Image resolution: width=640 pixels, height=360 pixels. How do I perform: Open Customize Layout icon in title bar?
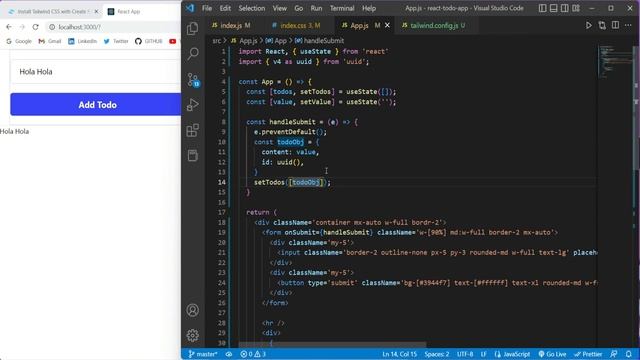point(576,8)
